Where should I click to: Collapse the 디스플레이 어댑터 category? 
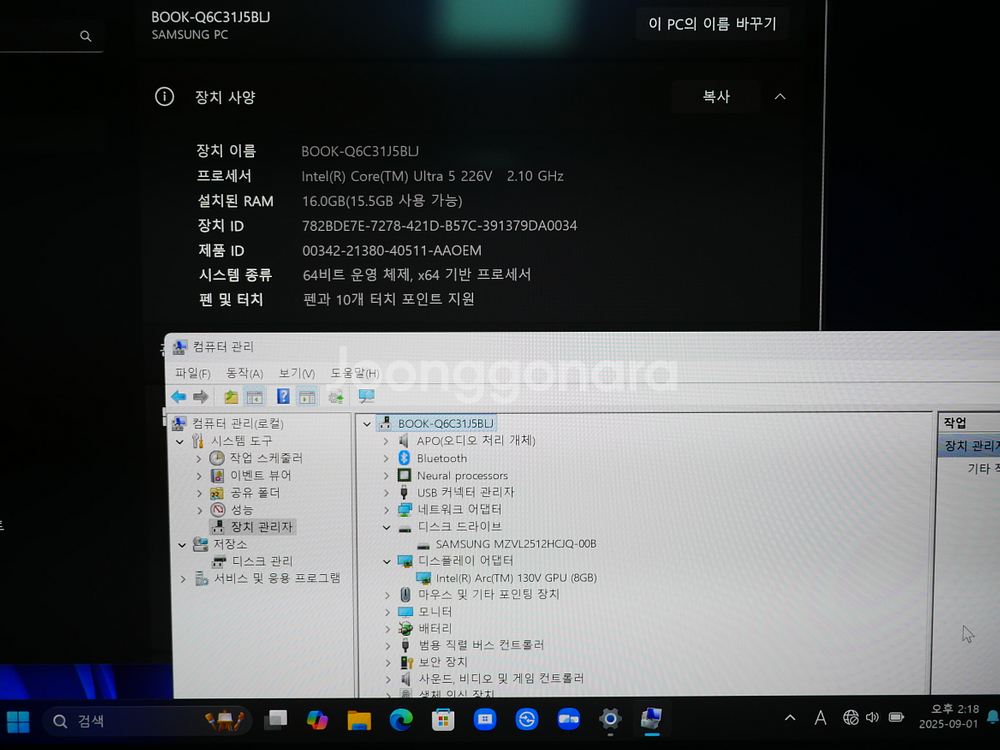(x=386, y=561)
